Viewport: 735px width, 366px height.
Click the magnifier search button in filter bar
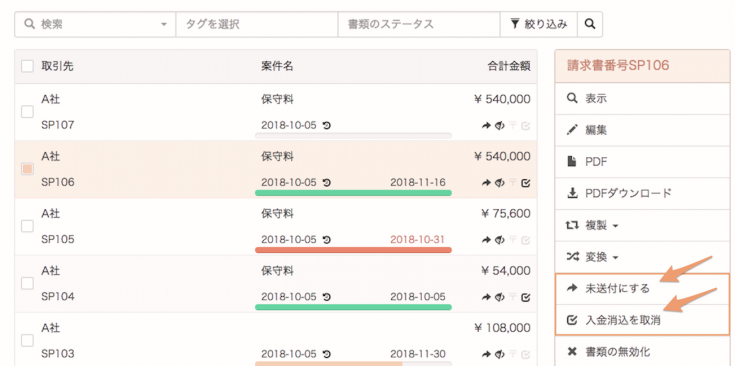pos(590,24)
